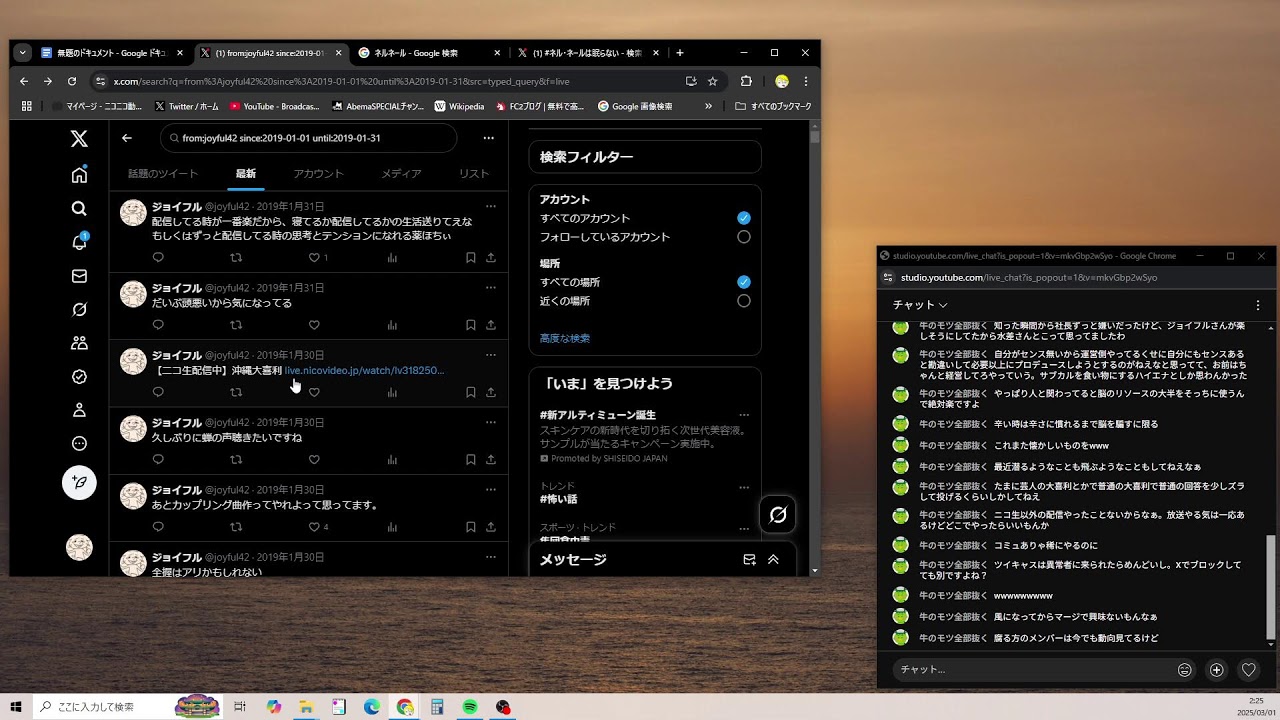Select '近くの場所' radio button
The image size is (1280, 720).
743,301
